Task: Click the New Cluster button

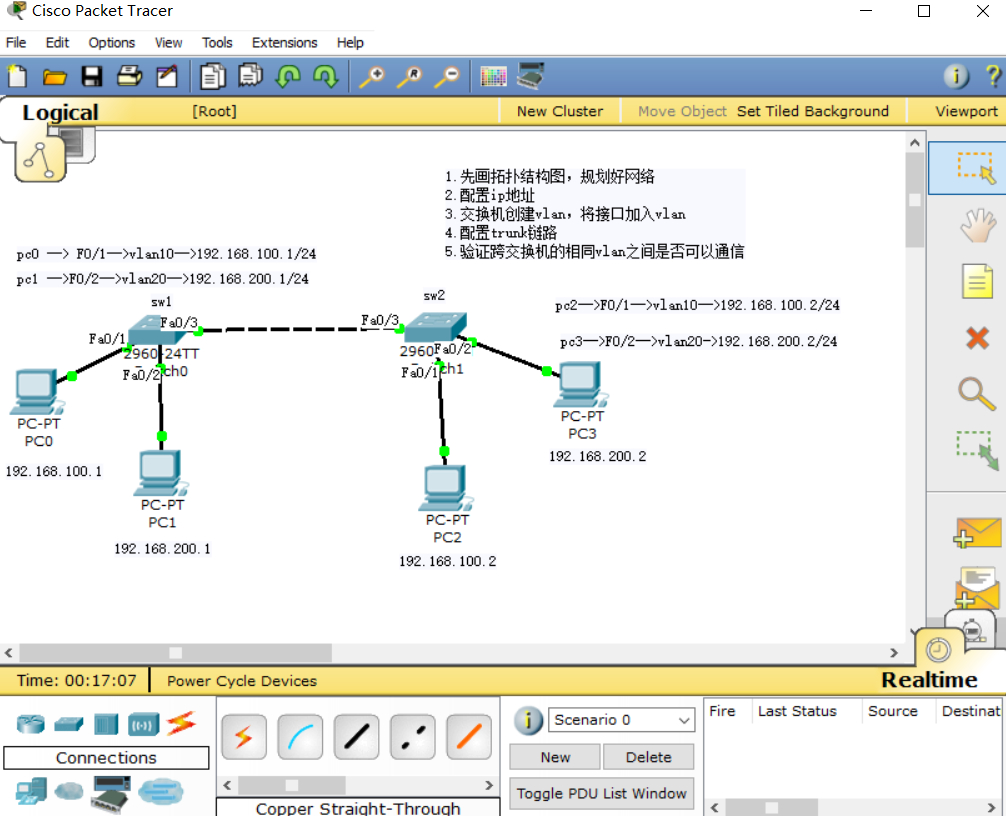Action: [559, 111]
